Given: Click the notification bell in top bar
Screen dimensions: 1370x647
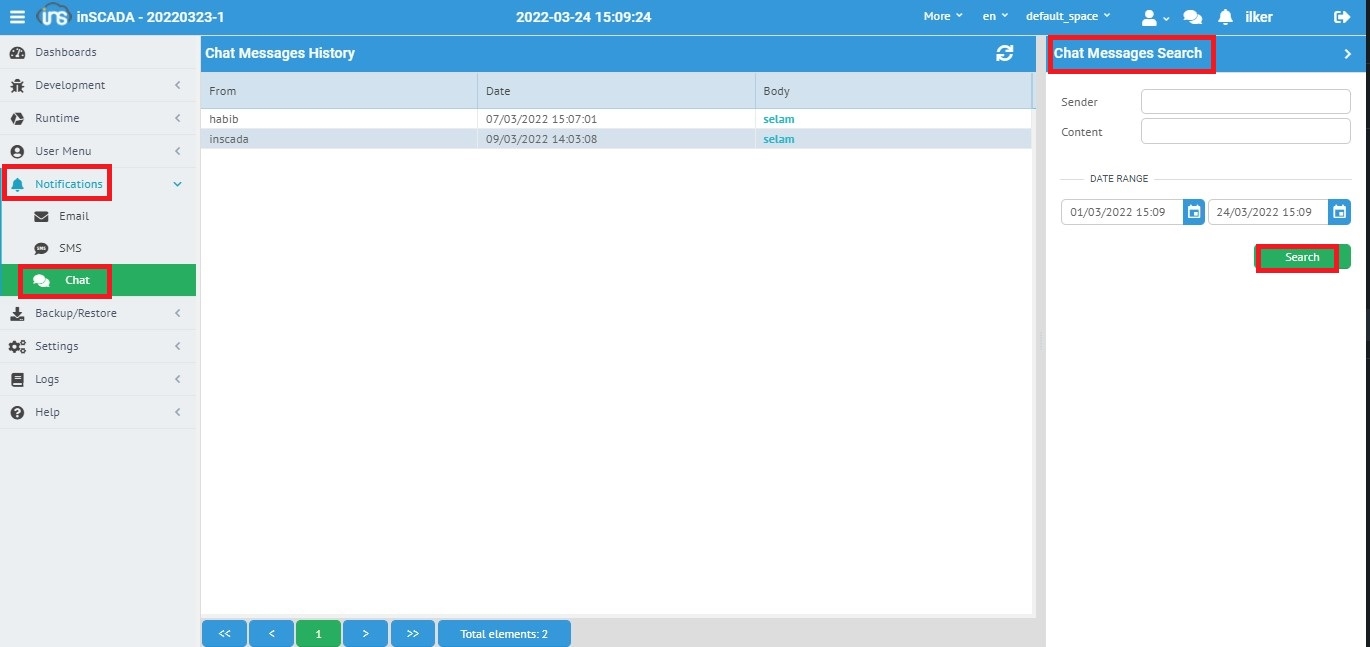Looking at the screenshot, I should pos(1225,17).
